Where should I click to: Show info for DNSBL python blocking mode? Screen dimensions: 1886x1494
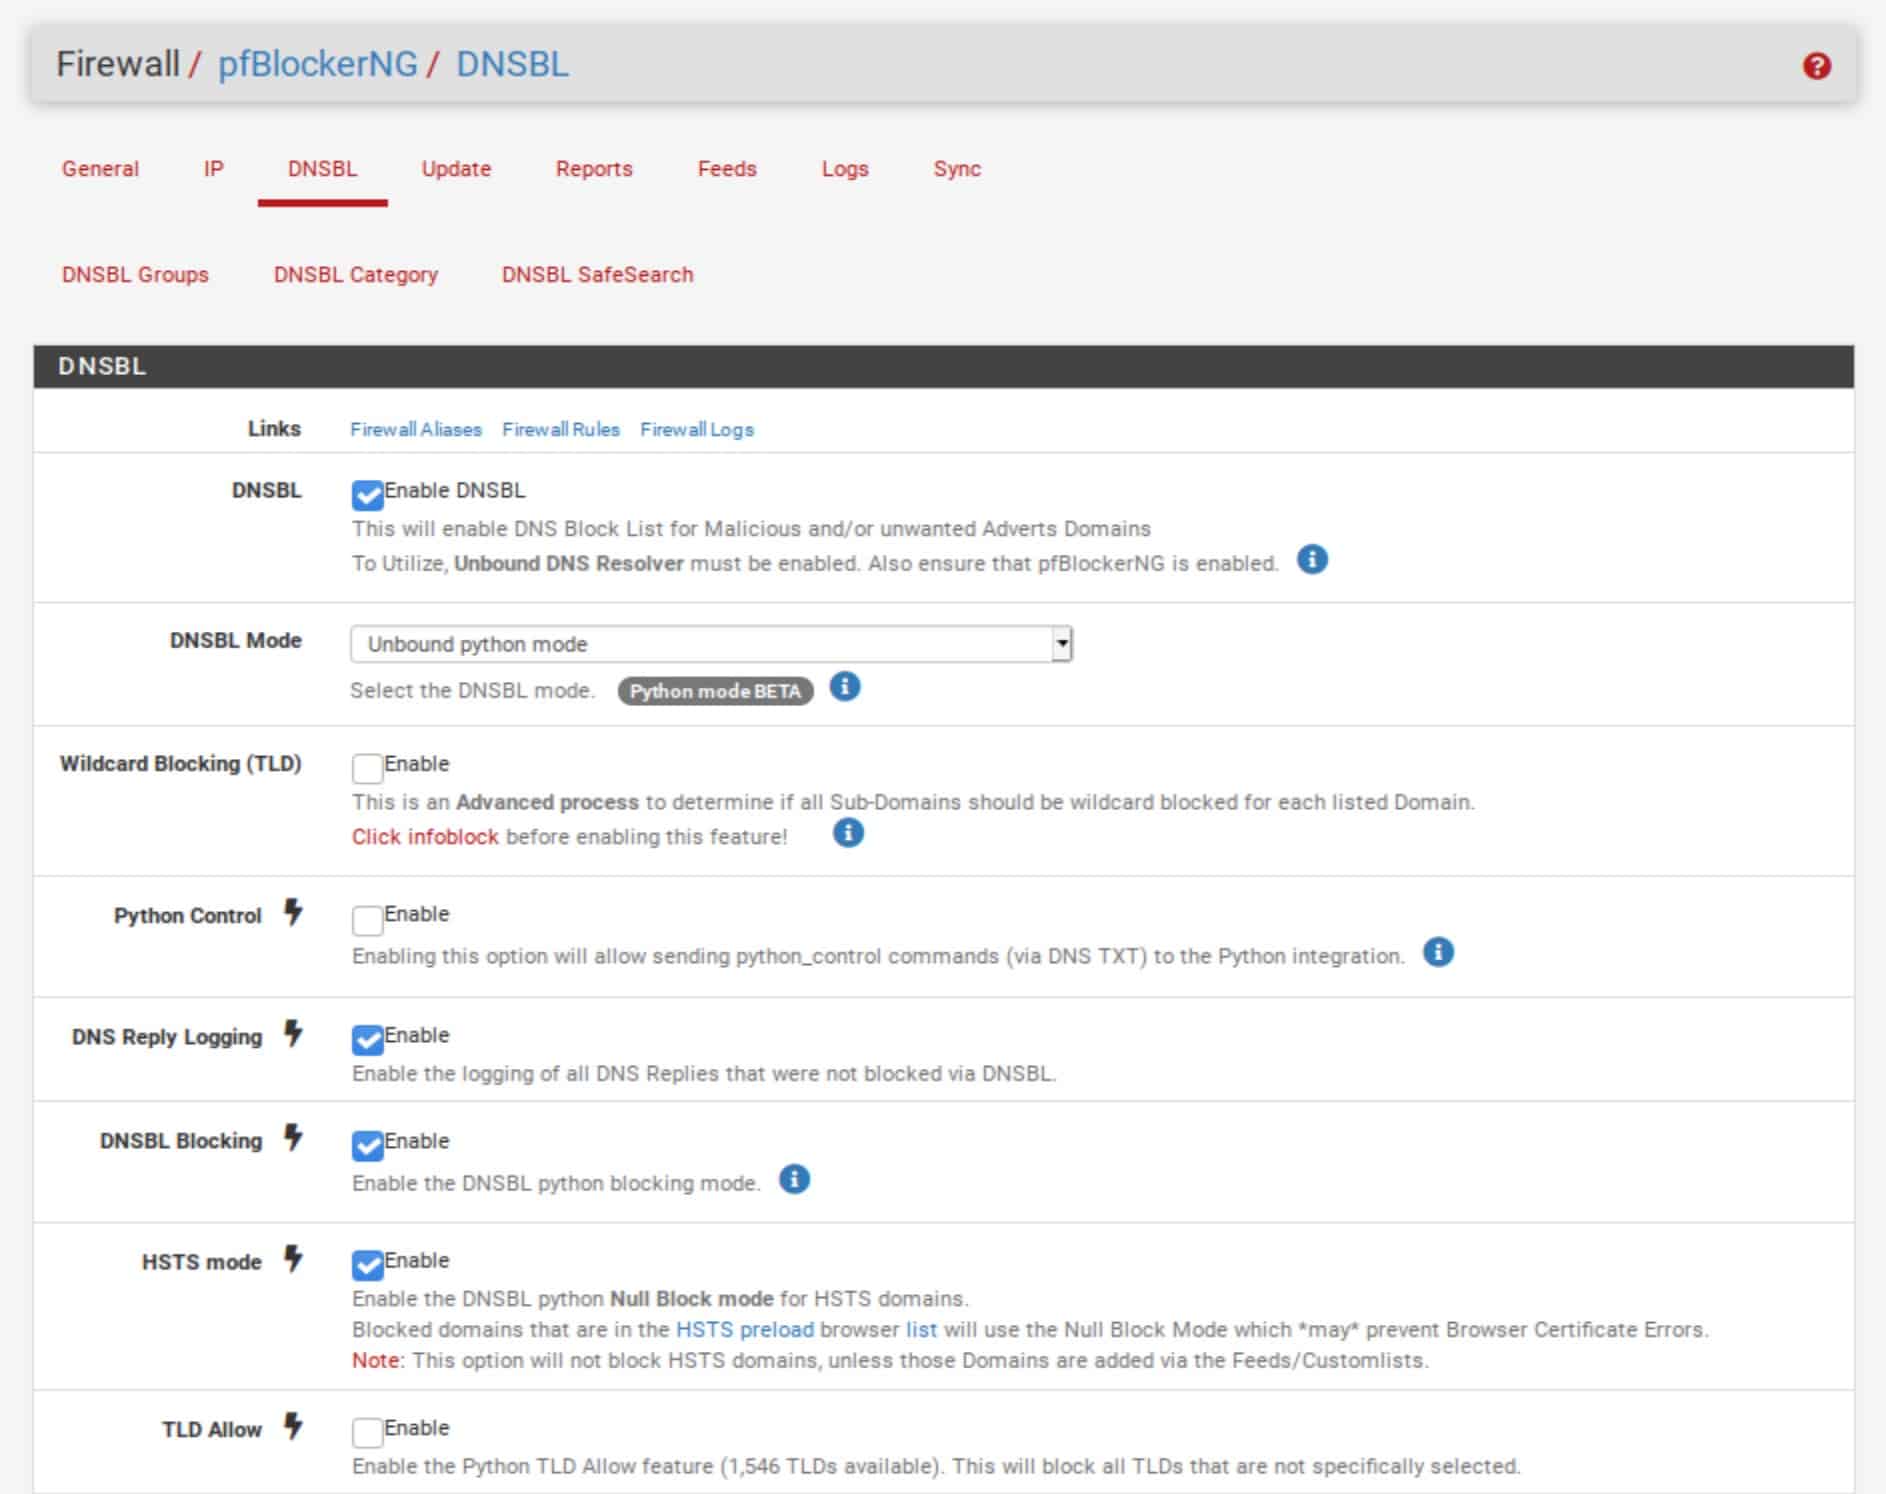[794, 1179]
